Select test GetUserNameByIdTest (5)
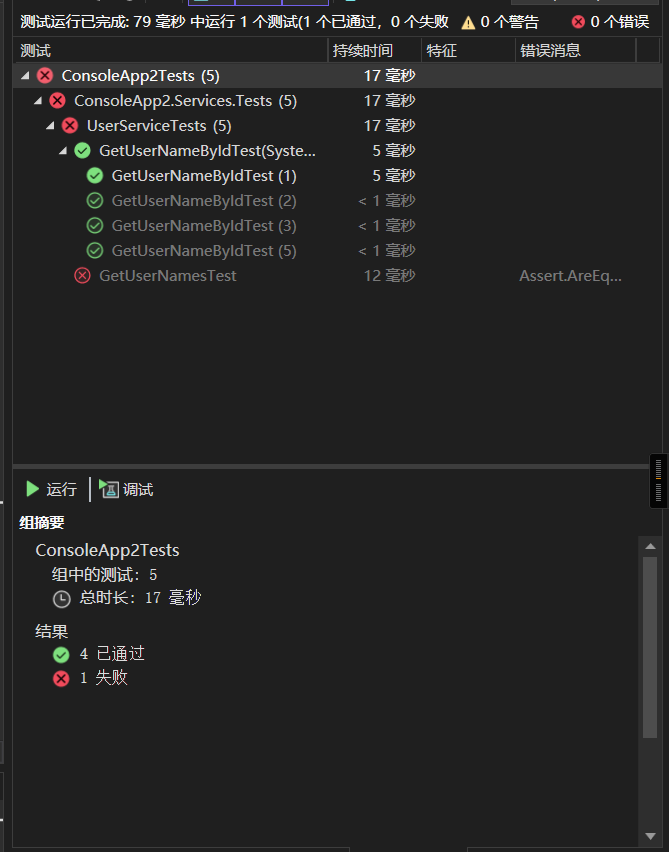Image resolution: width=669 pixels, height=852 pixels. point(337,250)
